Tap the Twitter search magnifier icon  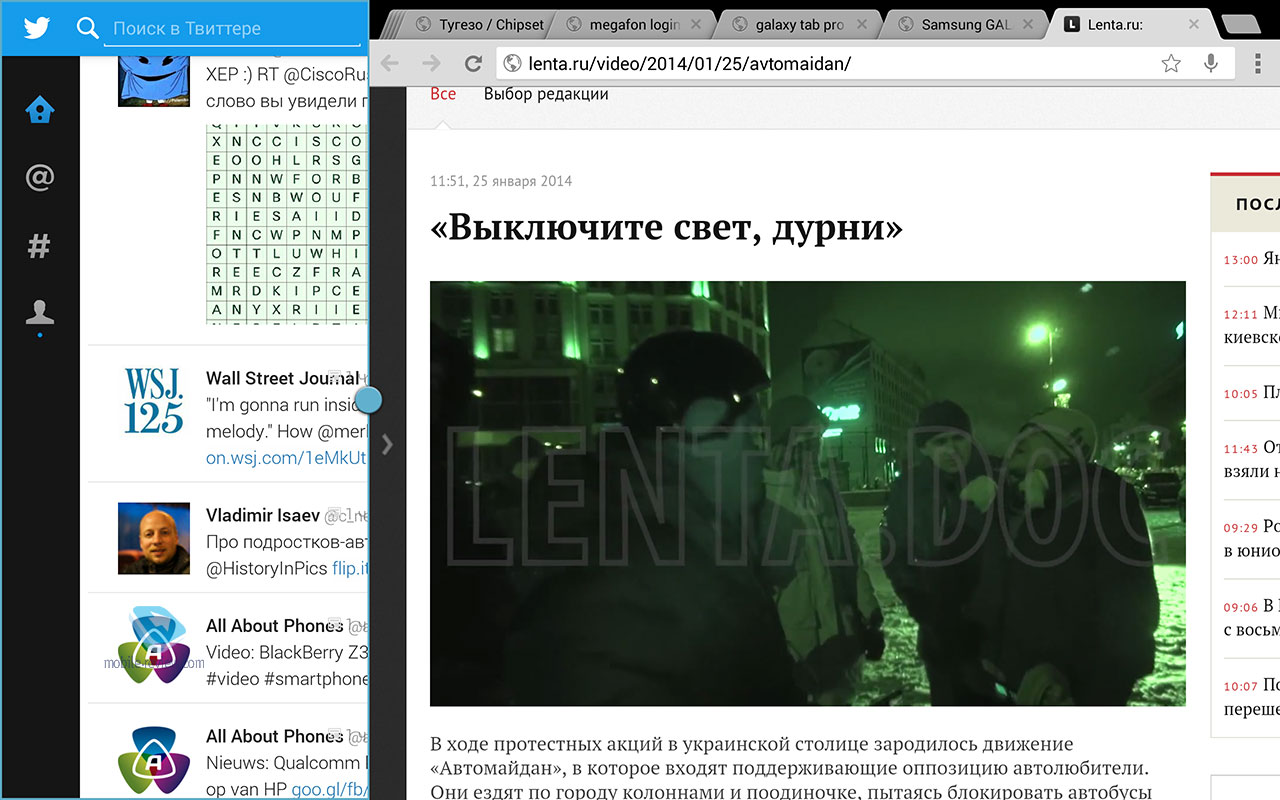click(88, 28)
